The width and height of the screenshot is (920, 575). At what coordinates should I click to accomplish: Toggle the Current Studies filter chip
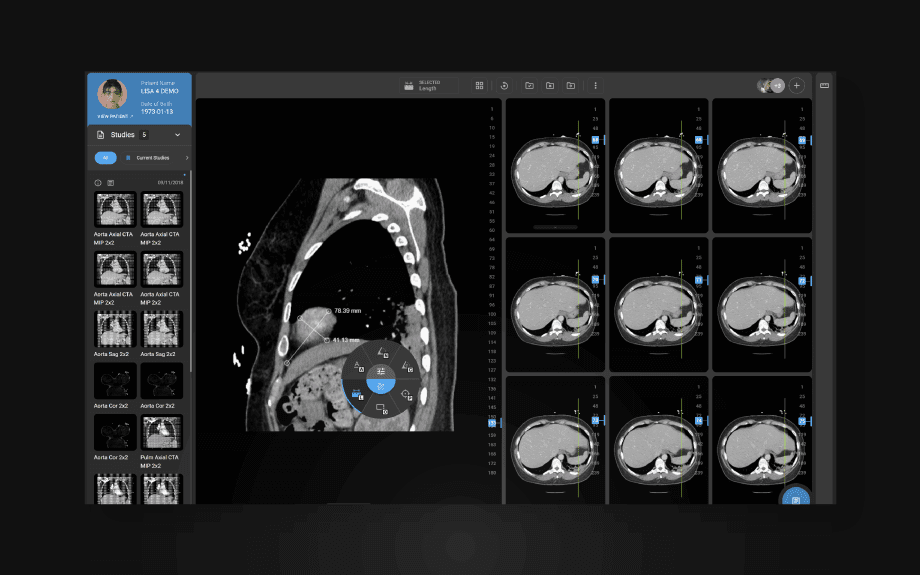148,158
